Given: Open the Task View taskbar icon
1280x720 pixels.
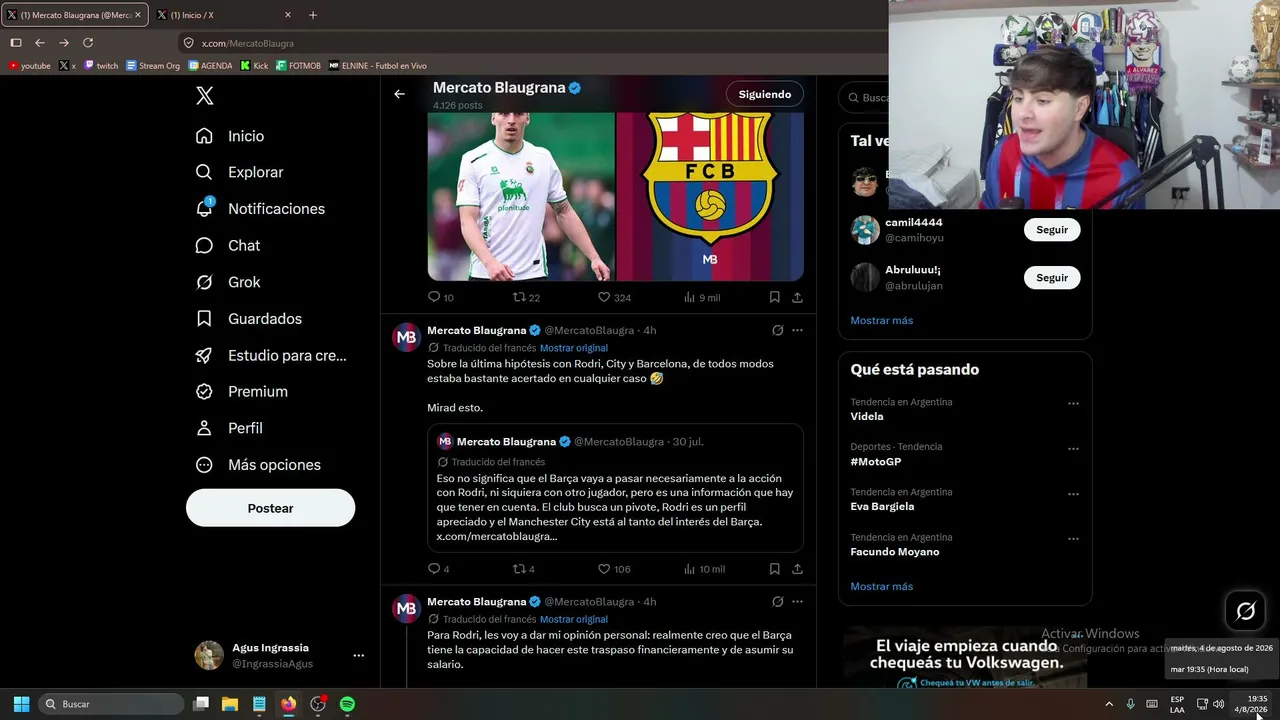Looking at the screenshot, I should point(201,704).
